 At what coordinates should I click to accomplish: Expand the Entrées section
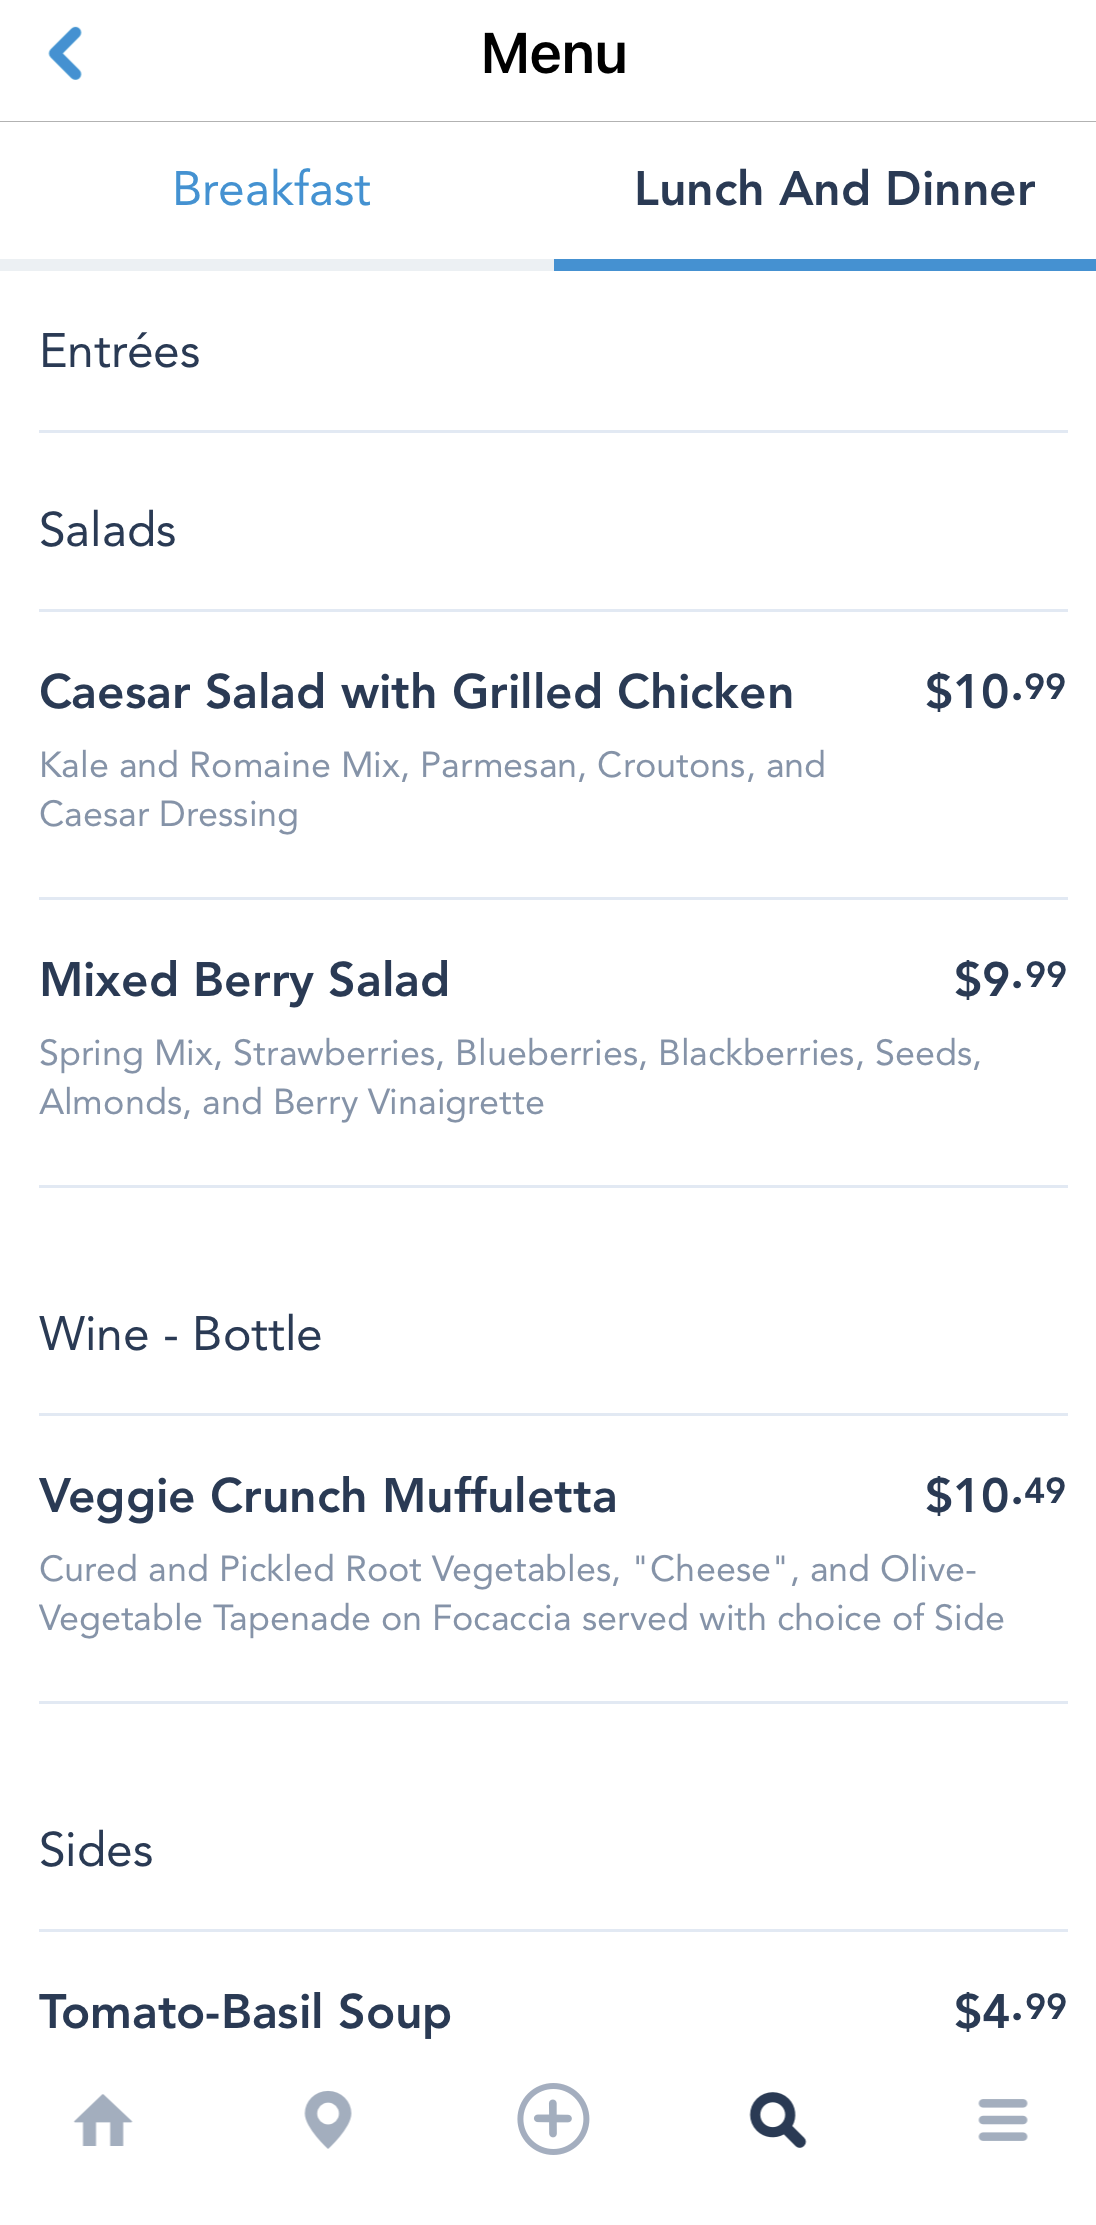(x=120, y=352)
